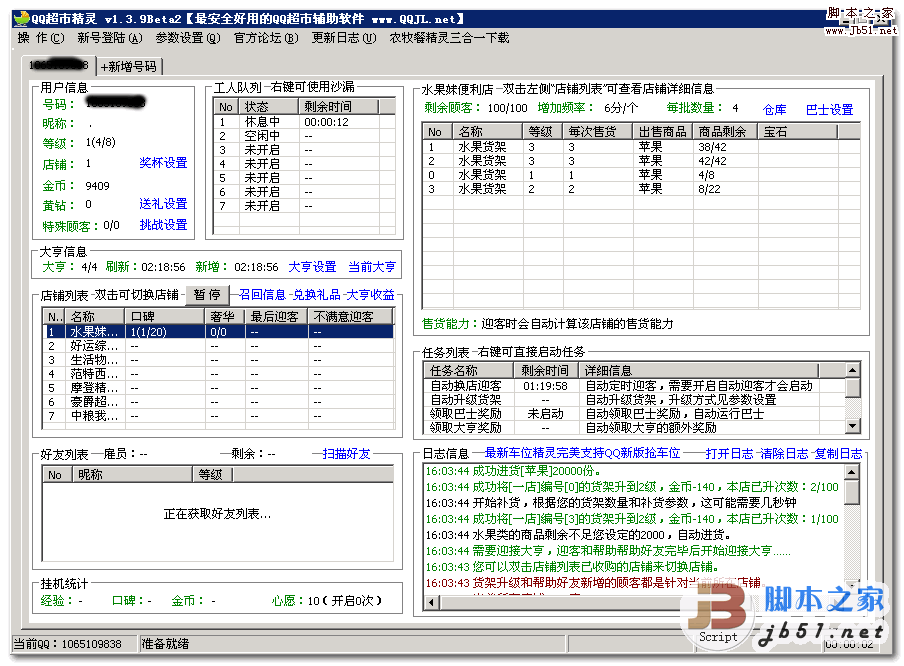Select shop row 好运综… in the shop list
The height and width of the screenshot is (666, 904).
(220, 346)
